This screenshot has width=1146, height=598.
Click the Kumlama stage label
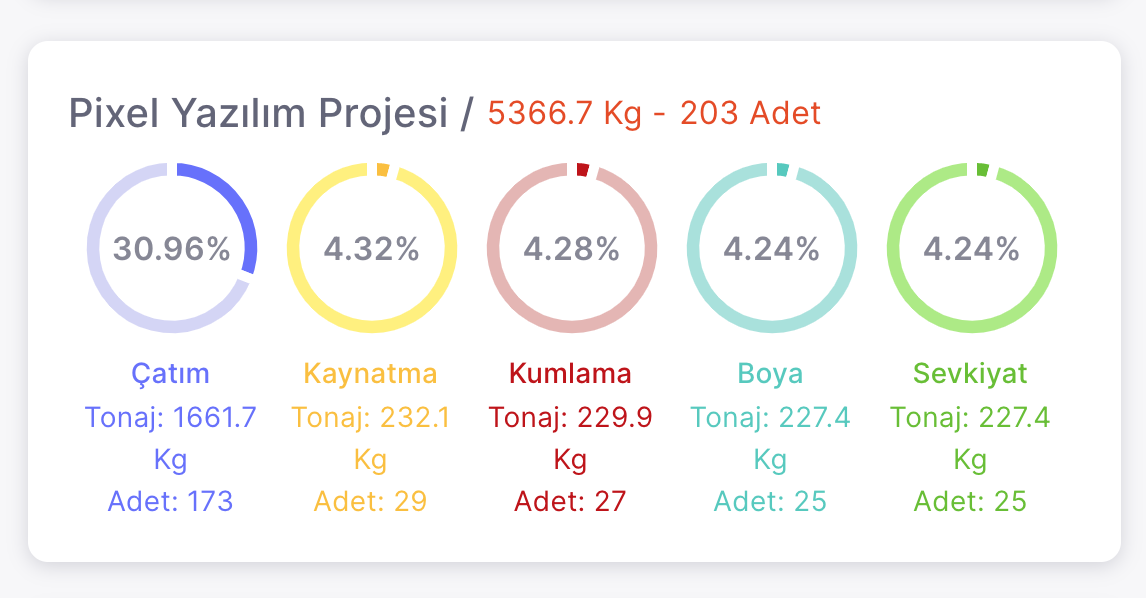[x=571, y=374]
